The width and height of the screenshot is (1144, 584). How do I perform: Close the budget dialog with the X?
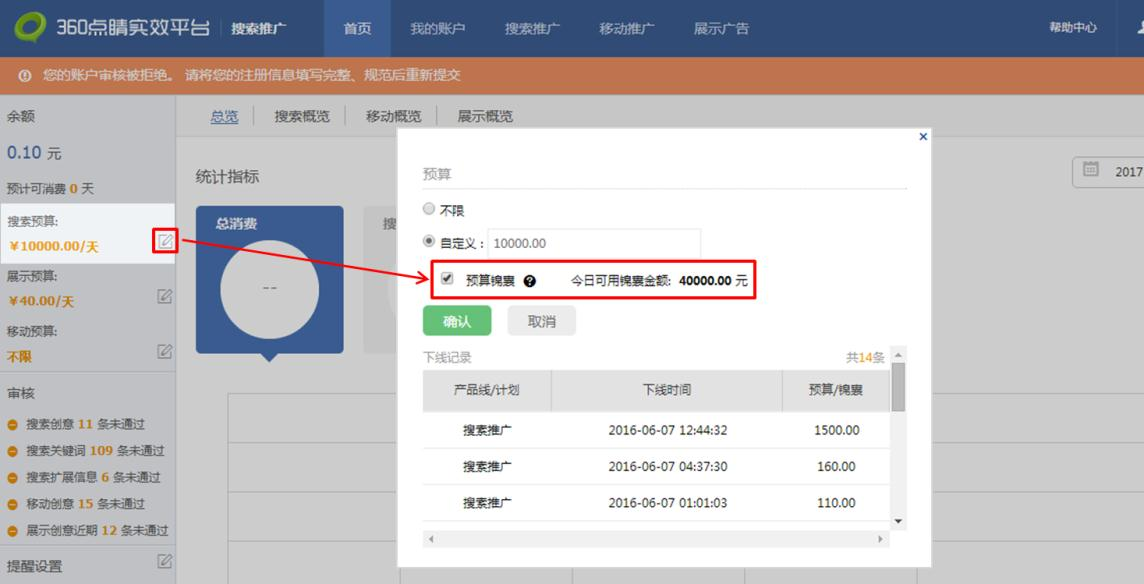[x=923, y=136]
